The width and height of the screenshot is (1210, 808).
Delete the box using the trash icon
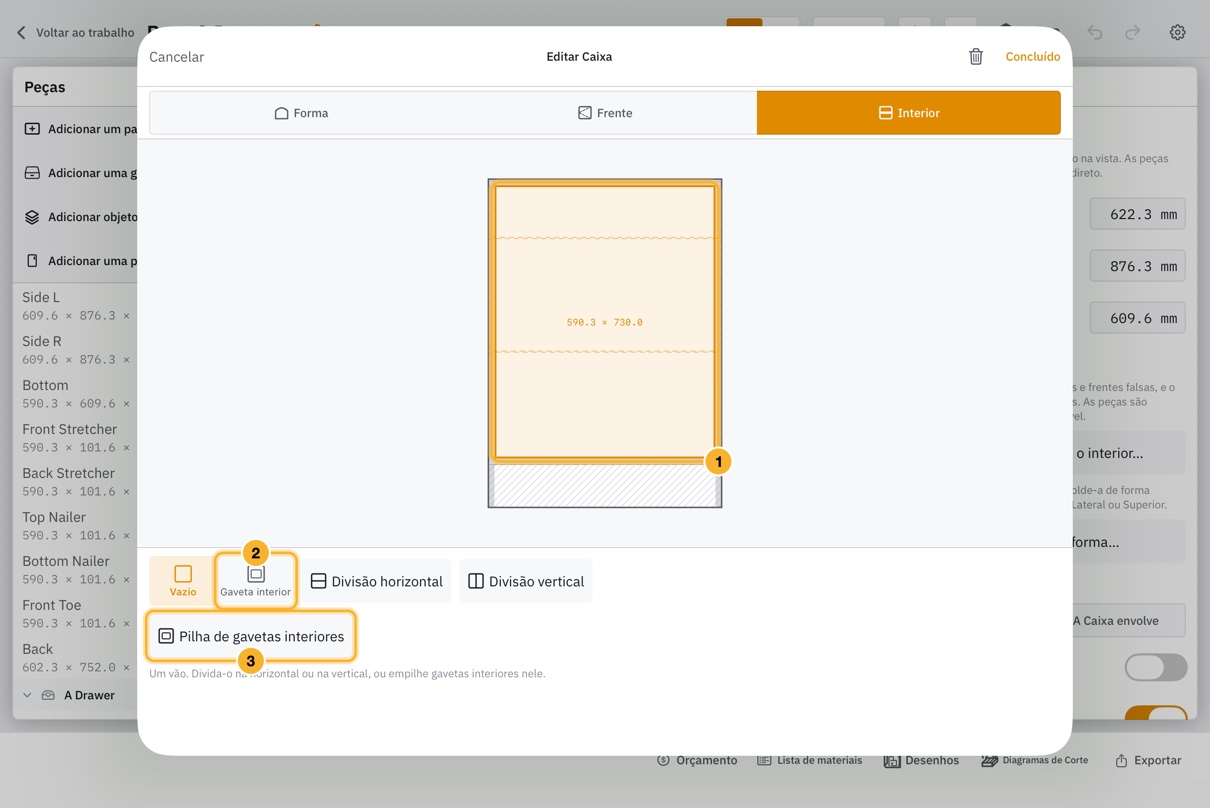[976, 57]
